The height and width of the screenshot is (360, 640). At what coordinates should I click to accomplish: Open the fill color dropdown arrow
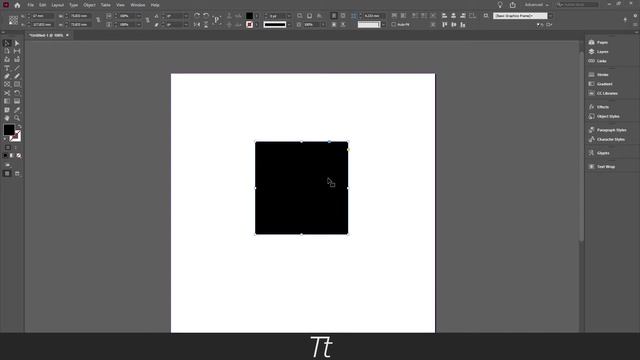[x=256, y=16]
